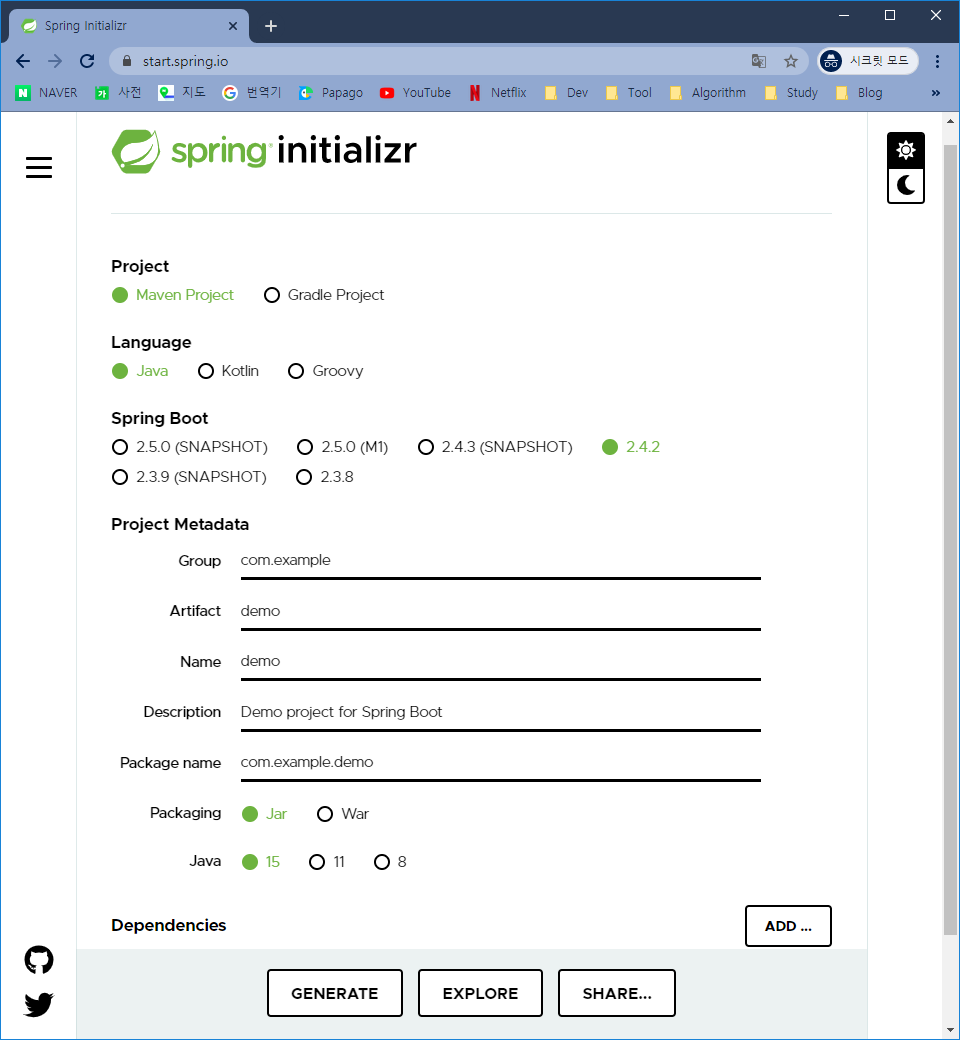
Task: Open the YouTube bookmark
Action: [x=415, y=93]
